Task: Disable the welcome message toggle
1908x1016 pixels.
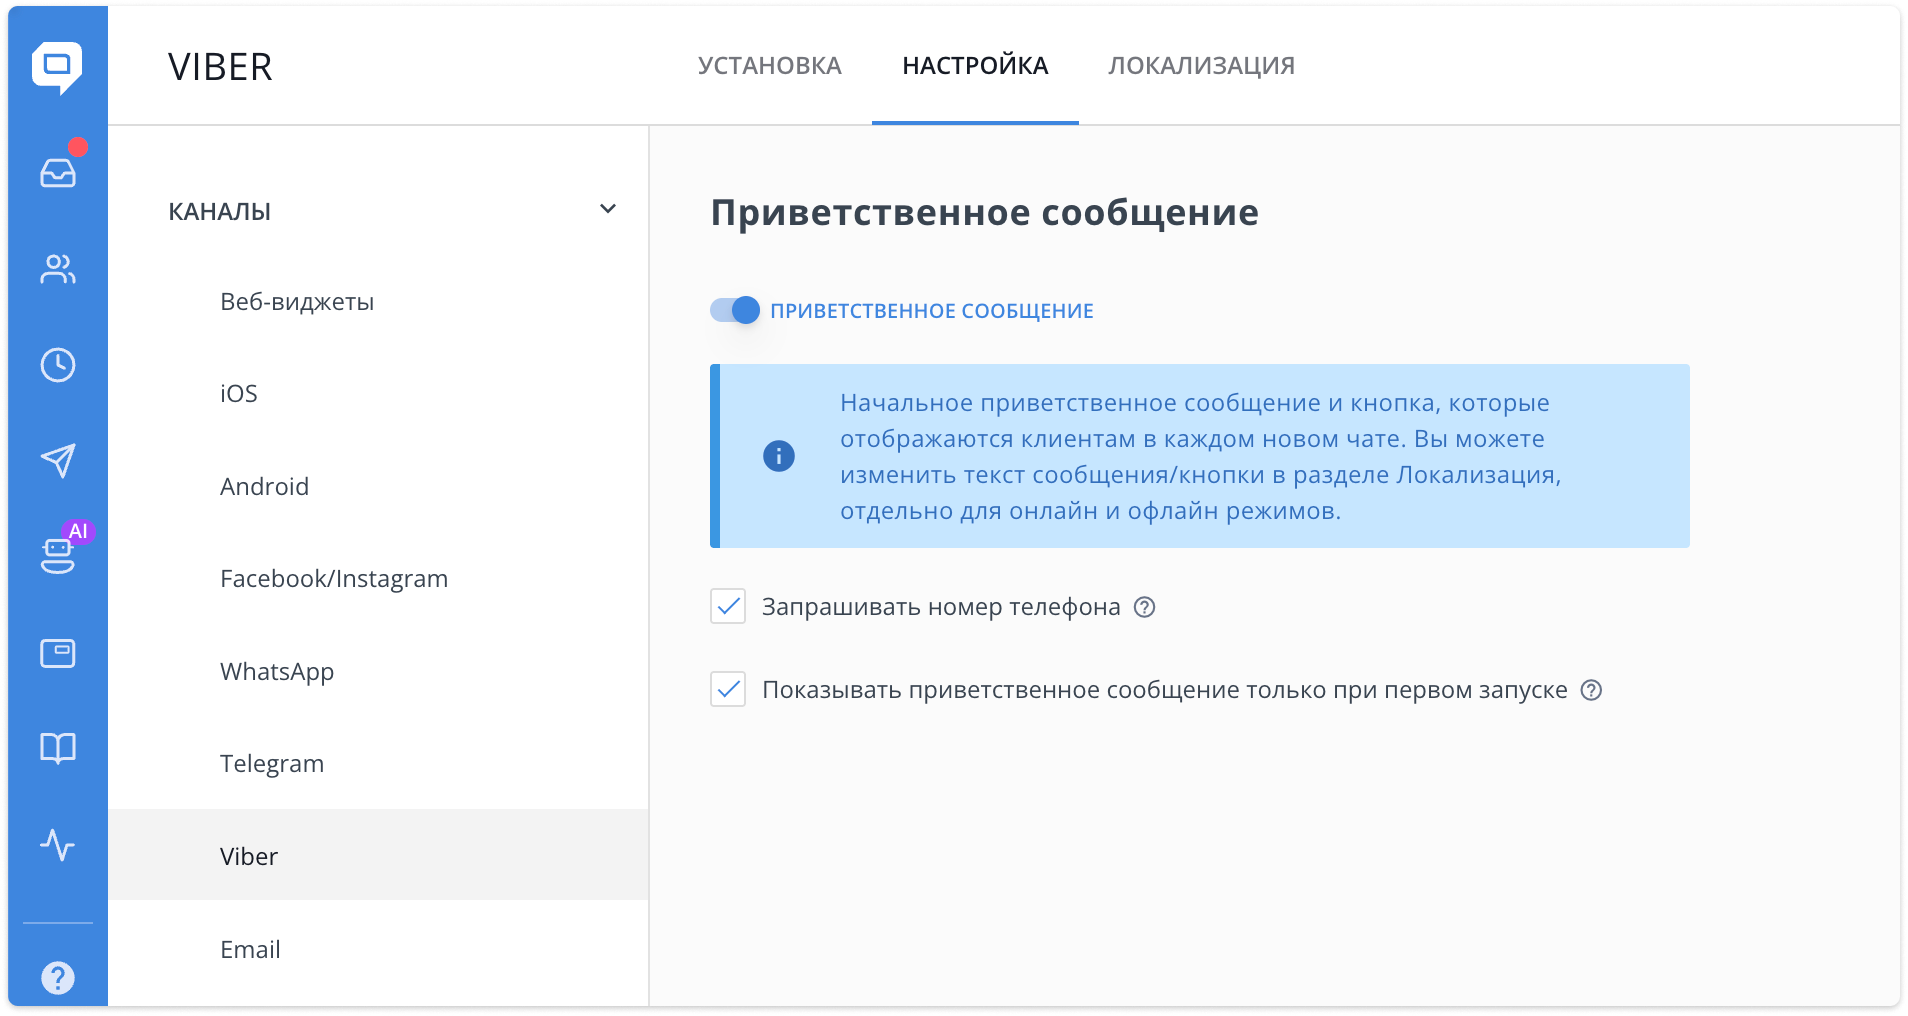Action: [x=734, y=310]
